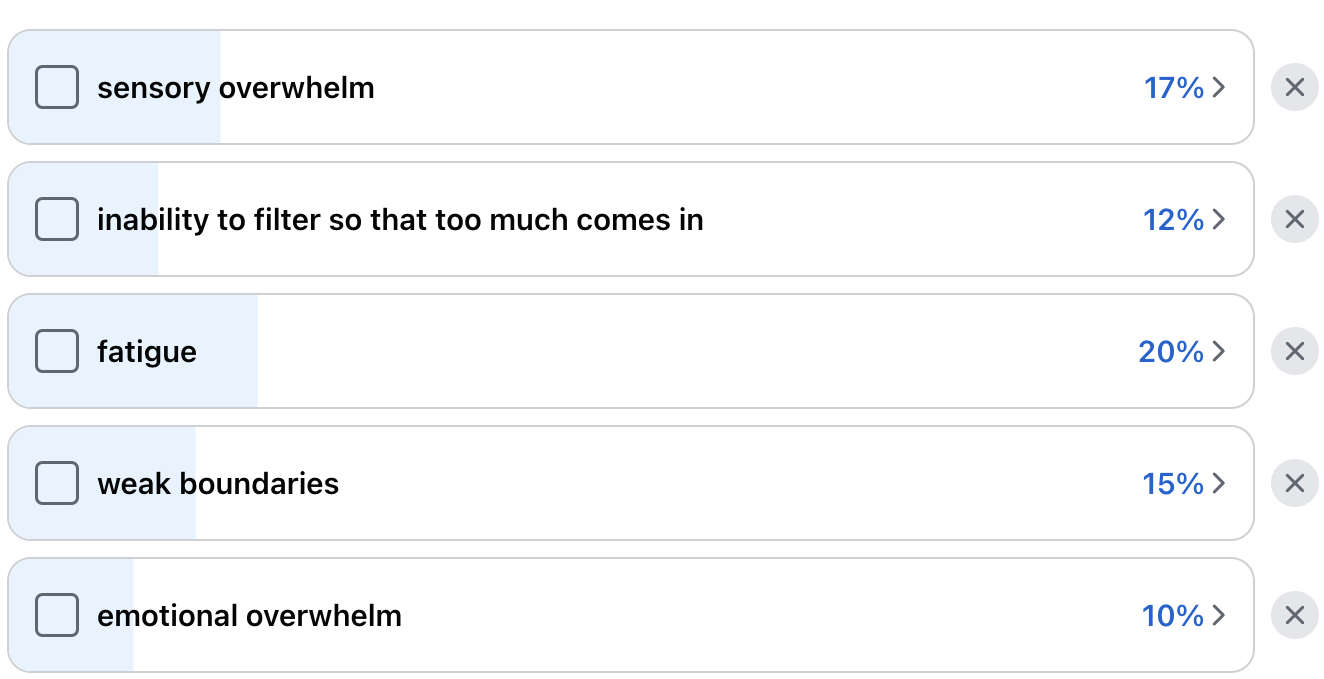Remove the weak boundaries option

pos(1294,484)
